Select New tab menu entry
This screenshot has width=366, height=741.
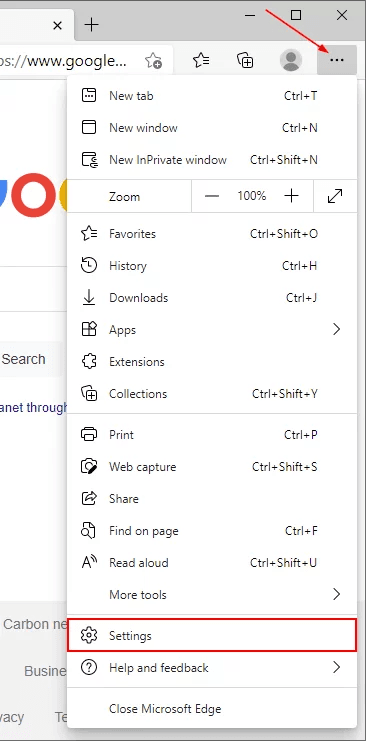(212, 96)
